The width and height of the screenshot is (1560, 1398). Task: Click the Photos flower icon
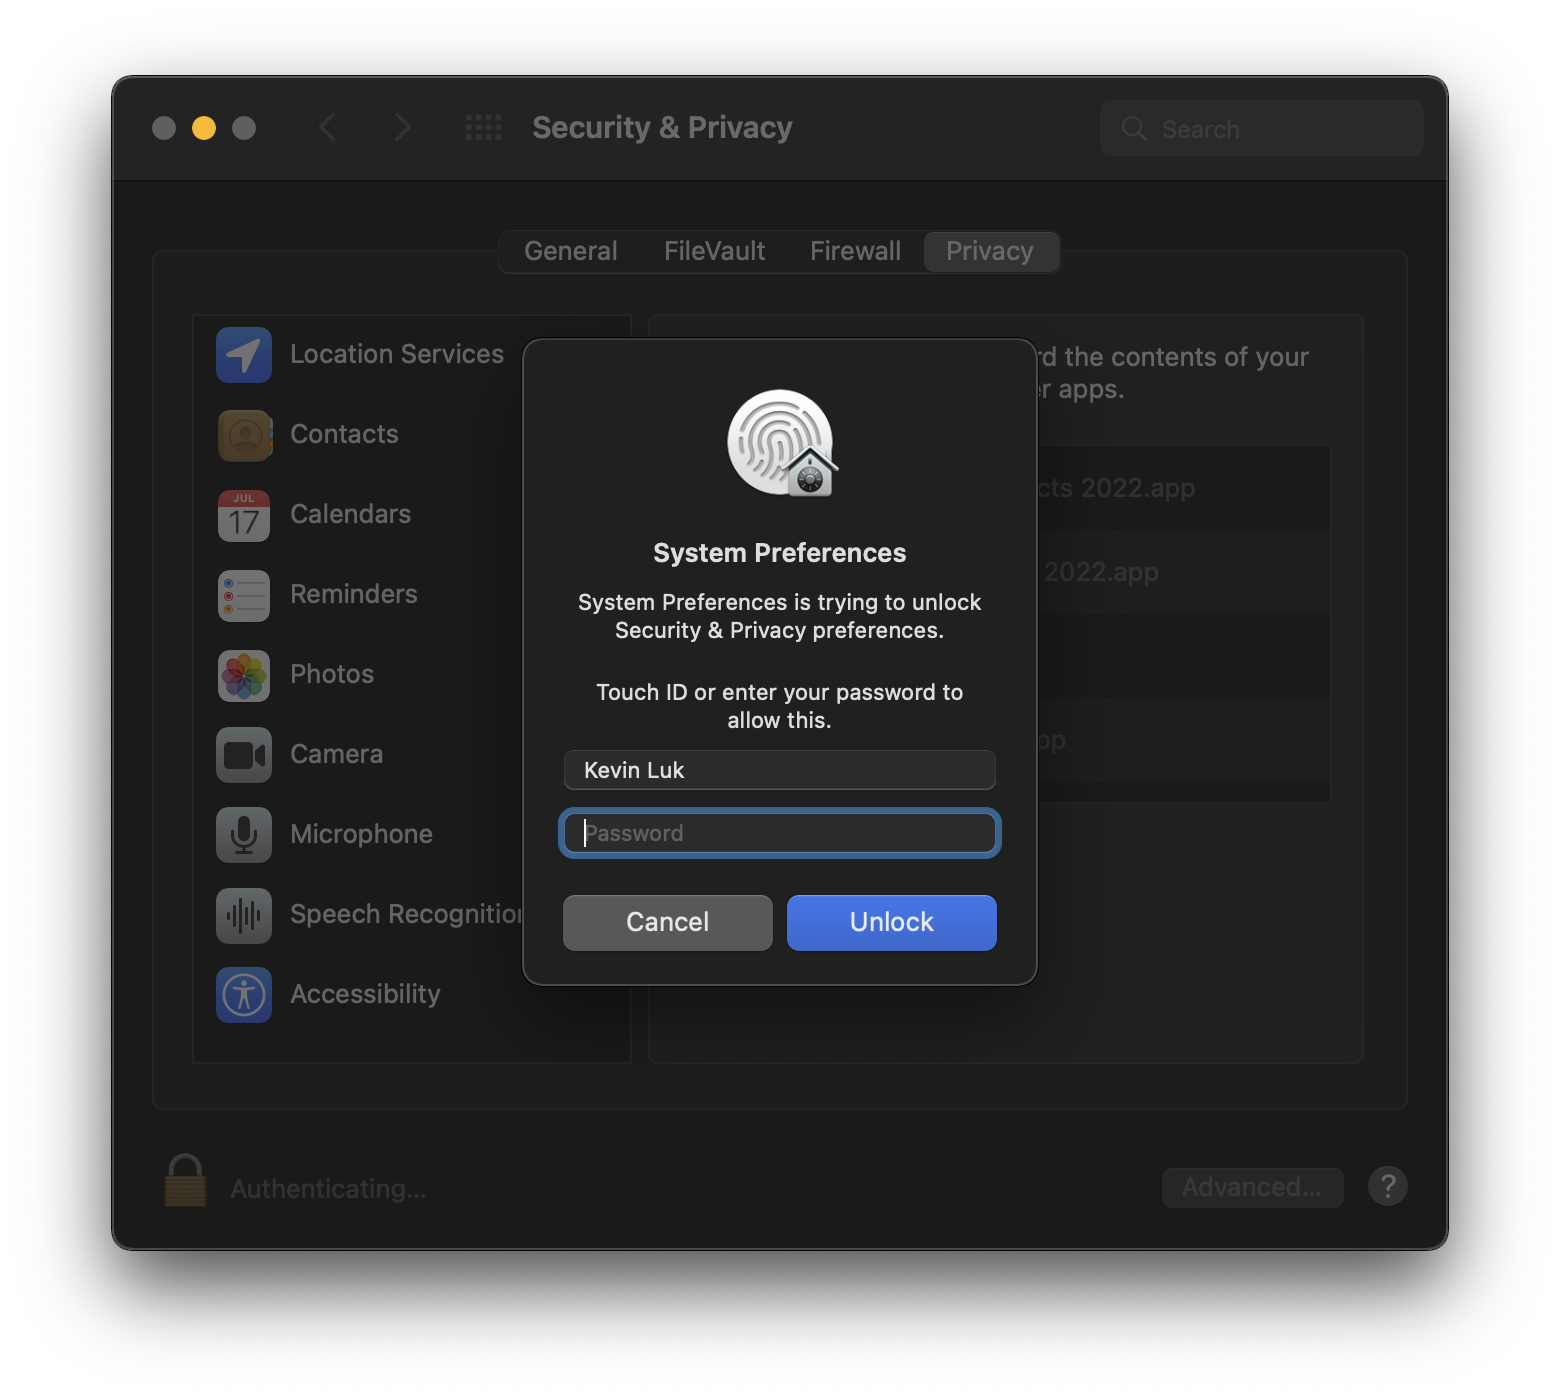click(x=244, y=675)
